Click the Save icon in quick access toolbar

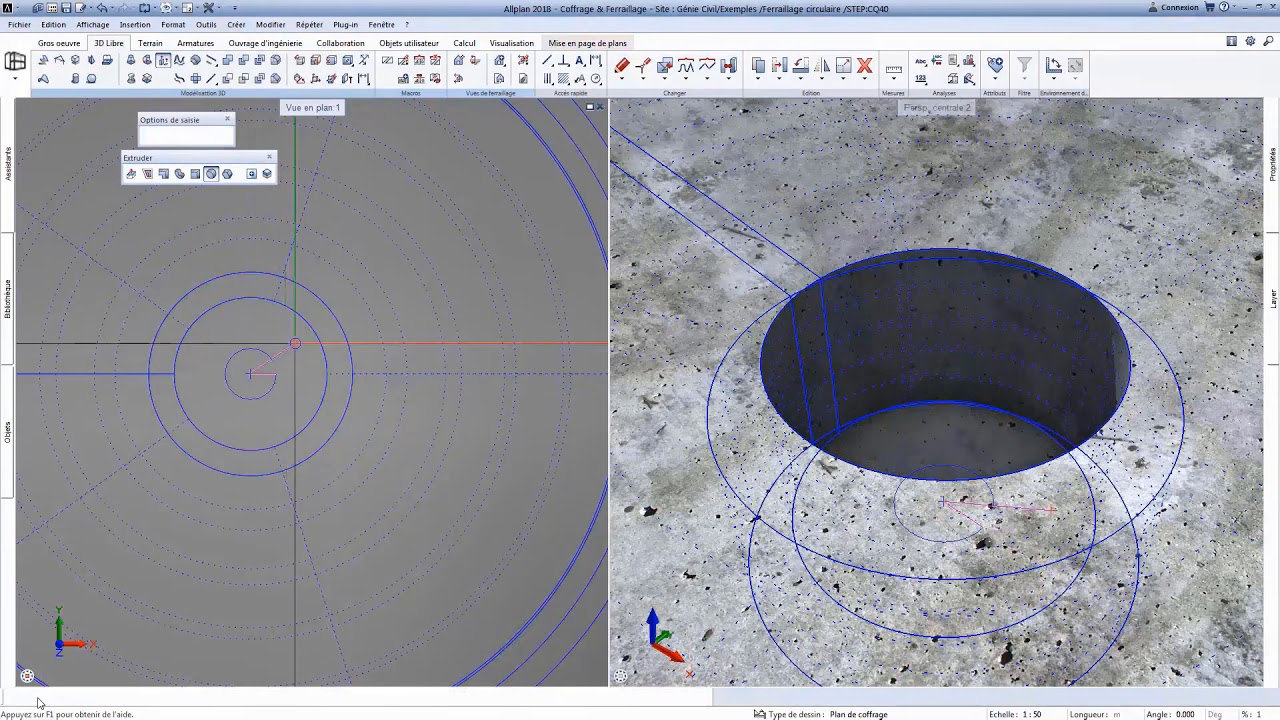[x=66, y=8]
